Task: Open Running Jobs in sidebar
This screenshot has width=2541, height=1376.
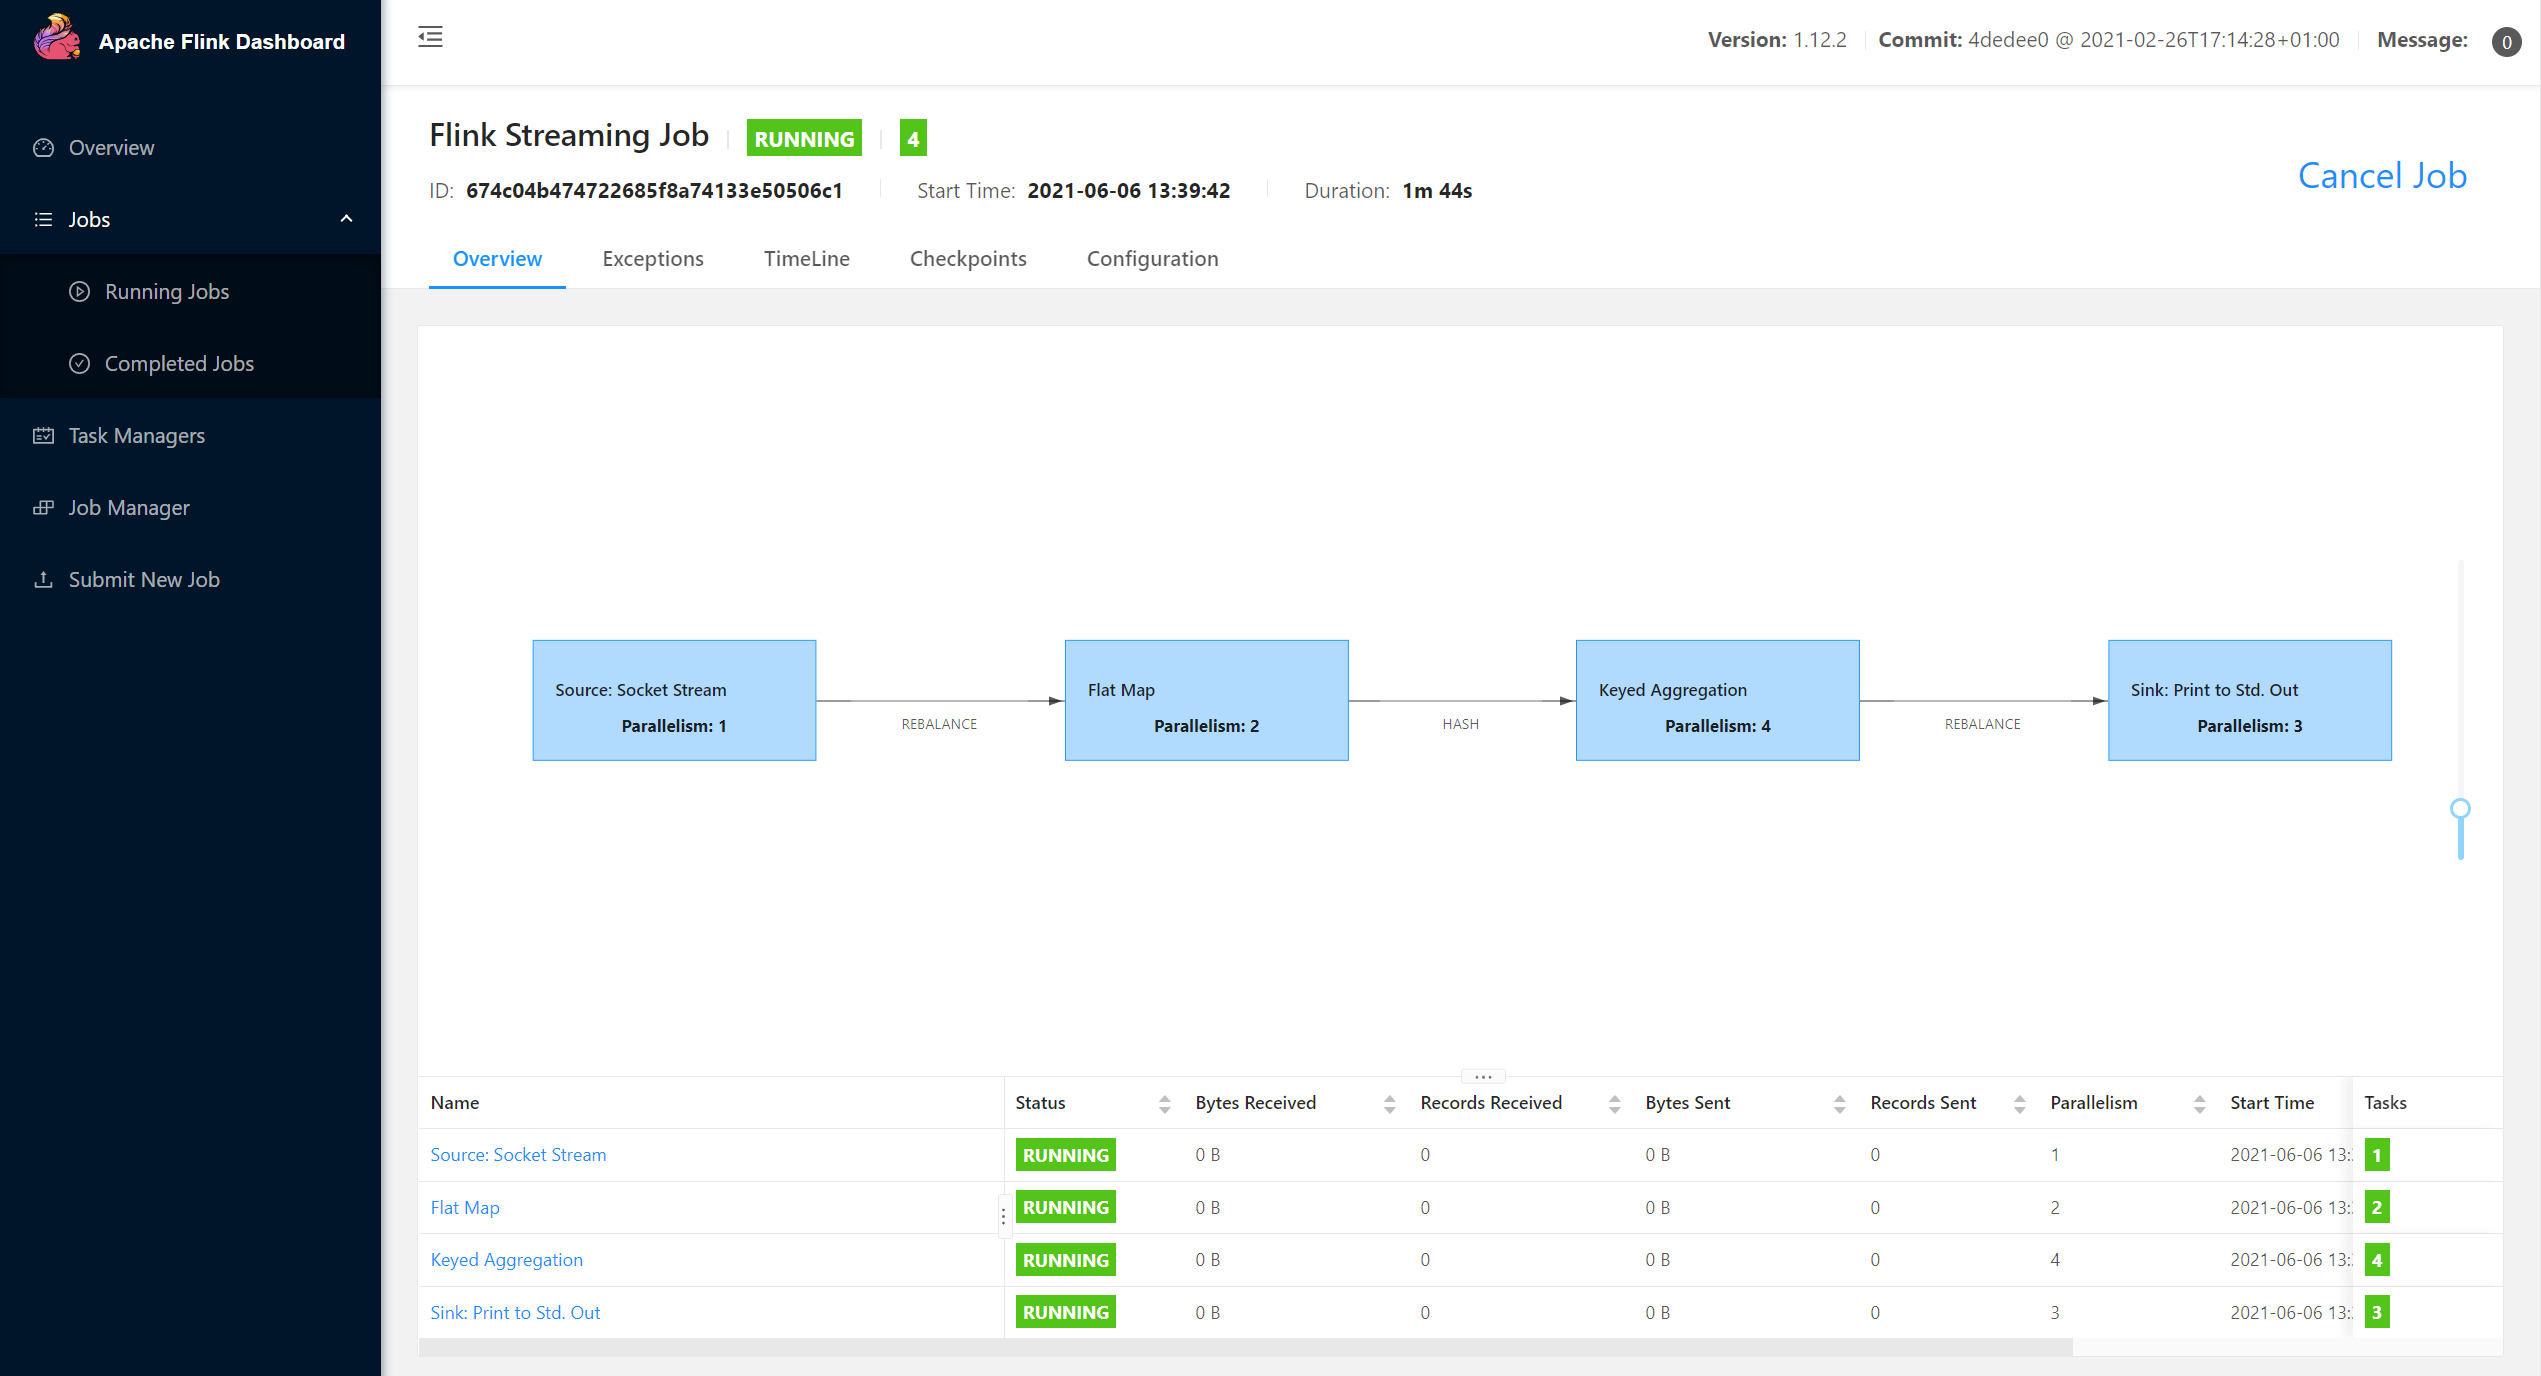Action: click(x=166, y=292)
